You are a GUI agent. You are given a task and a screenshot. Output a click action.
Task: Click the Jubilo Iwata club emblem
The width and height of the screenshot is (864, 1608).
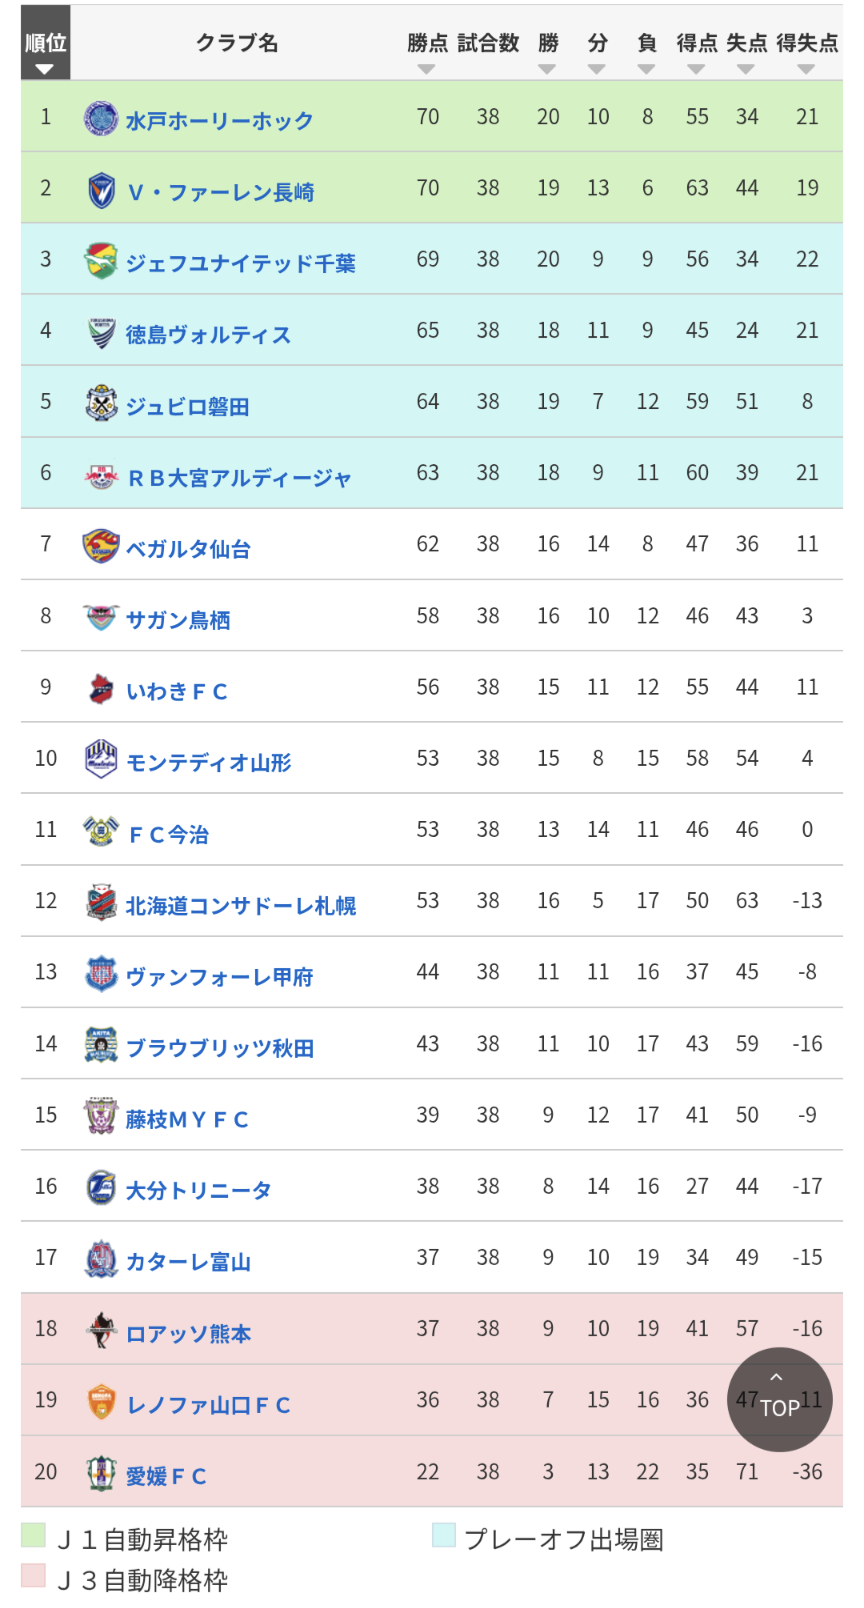(x=101, y=403)
